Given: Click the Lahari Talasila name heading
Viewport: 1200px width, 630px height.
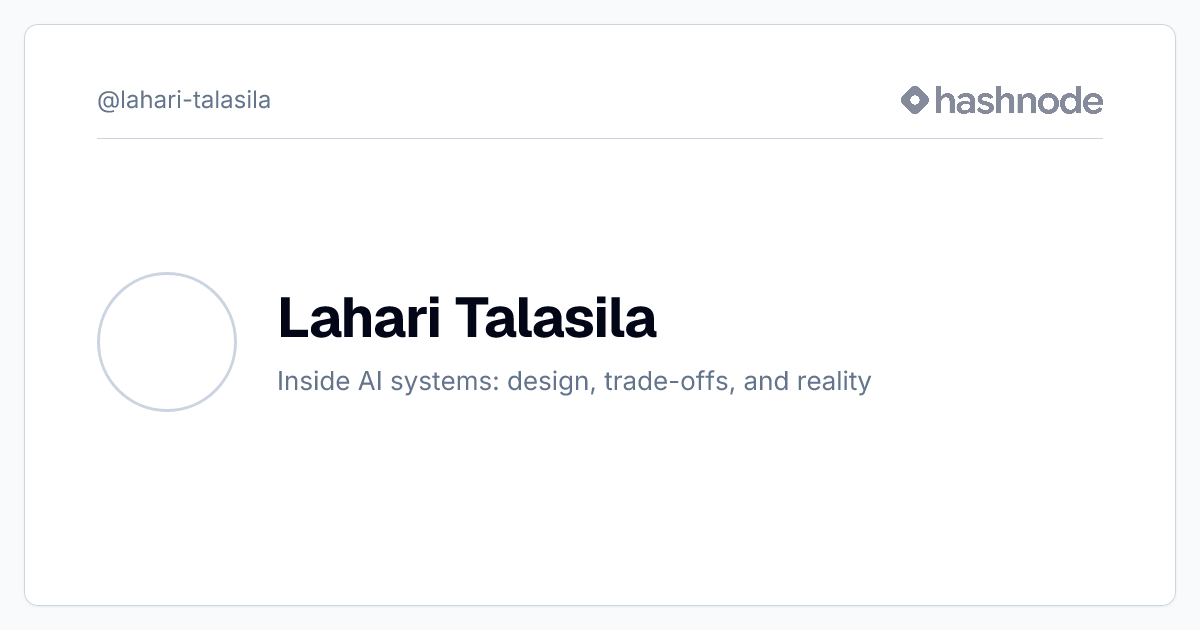Looking at the screenshot, I should tap(467, 318).
